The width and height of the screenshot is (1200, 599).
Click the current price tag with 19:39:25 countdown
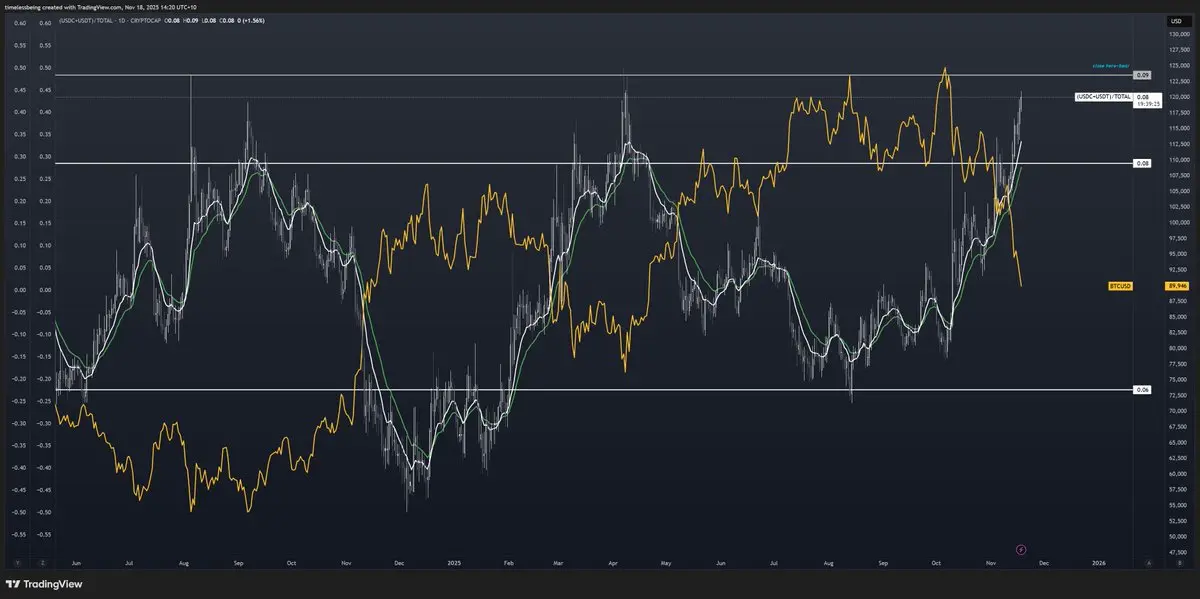pos(1148,100)
